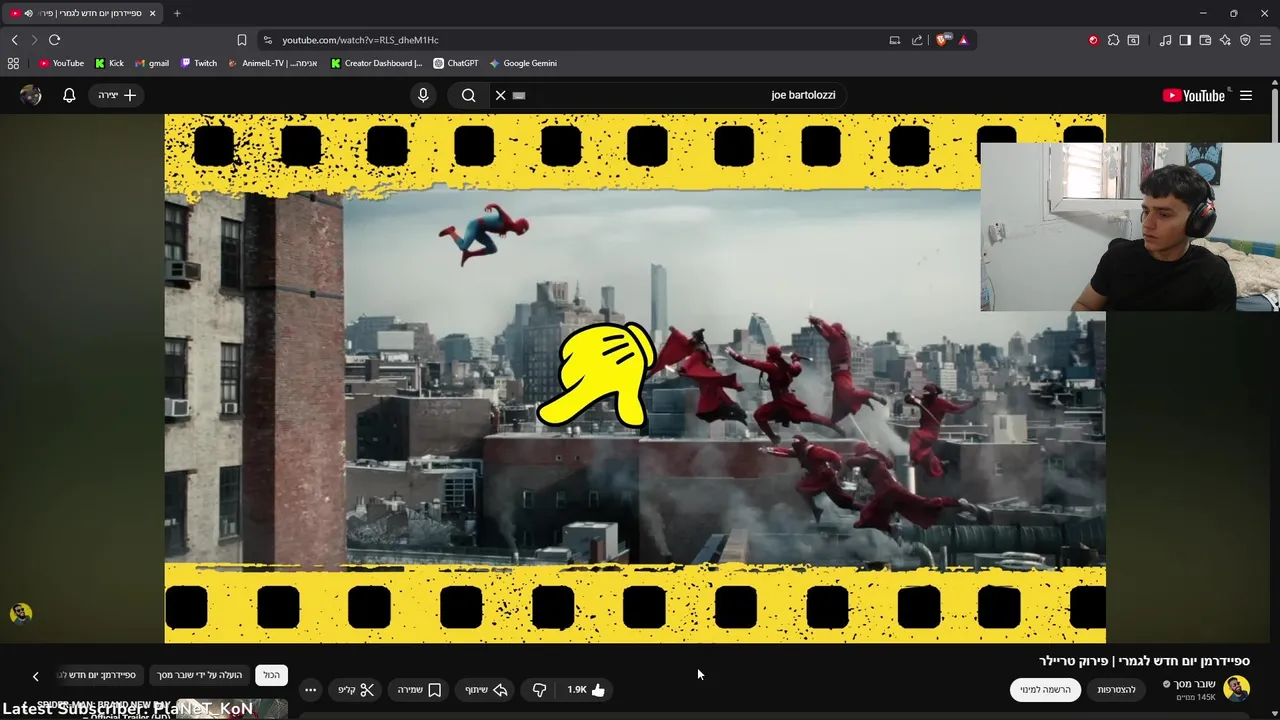Join the channel with 'להצטרפות' button
Viewport: 1280px width, 720px height.
click(1116, 690)
